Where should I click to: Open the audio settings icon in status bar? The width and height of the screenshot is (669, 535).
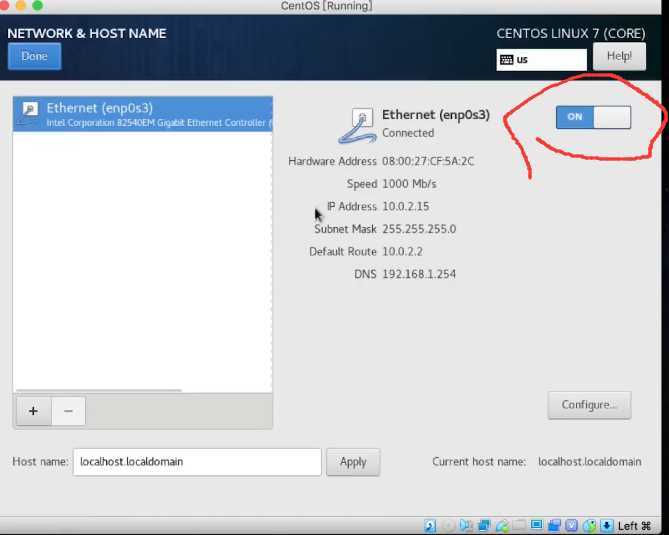coord(465,525)
